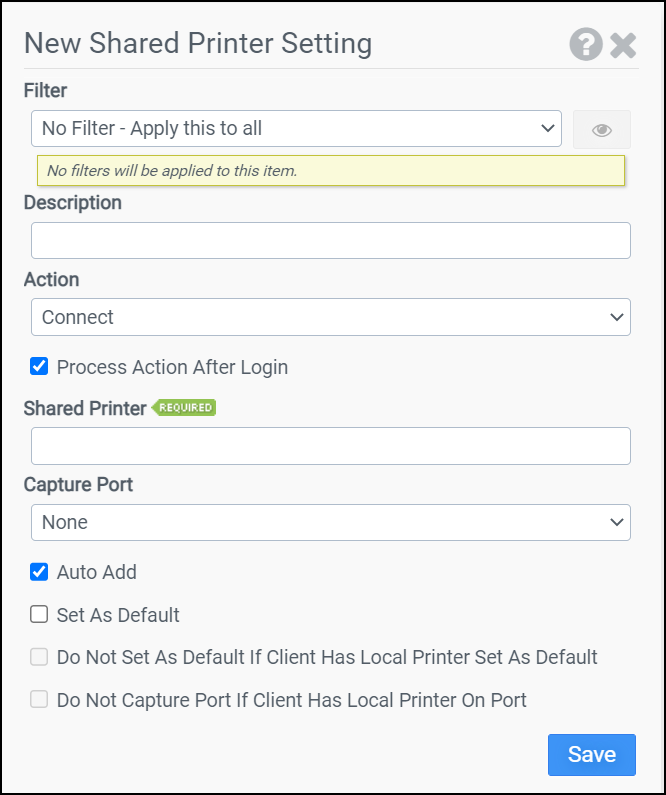The image size is (666, 795).
Task: Open the help question mark icon
Action: [586, 45]
